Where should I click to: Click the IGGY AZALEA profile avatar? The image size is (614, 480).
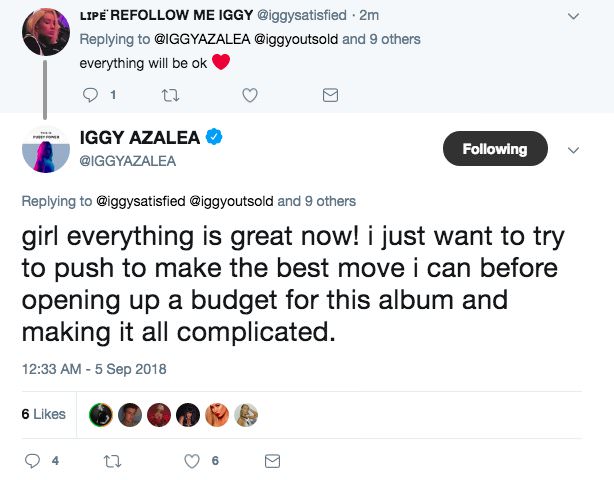tap(47, 149)
